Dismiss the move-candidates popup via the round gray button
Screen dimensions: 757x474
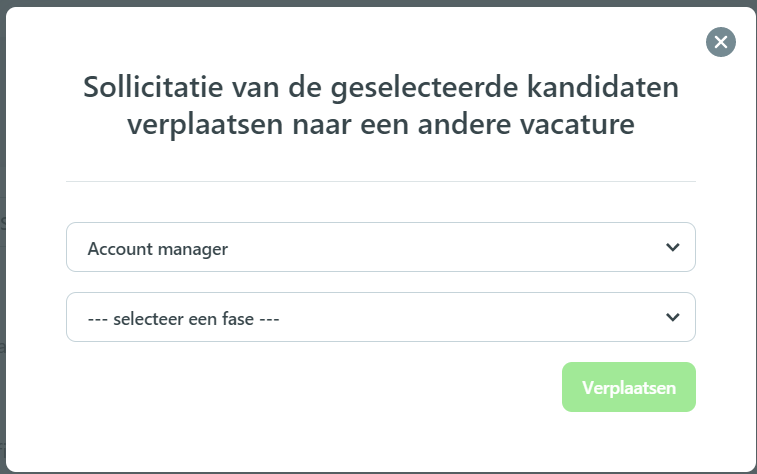tap(720, 42)
